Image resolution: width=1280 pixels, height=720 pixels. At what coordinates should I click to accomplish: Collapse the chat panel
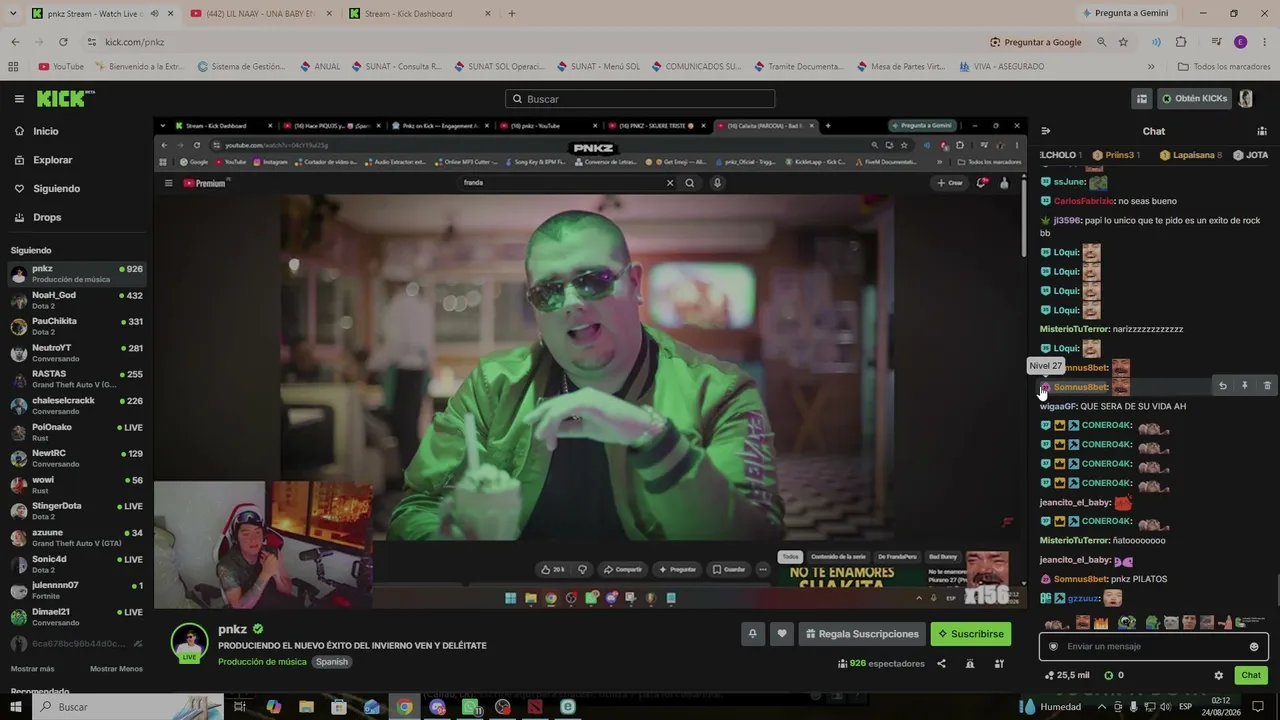[1045, 131]
